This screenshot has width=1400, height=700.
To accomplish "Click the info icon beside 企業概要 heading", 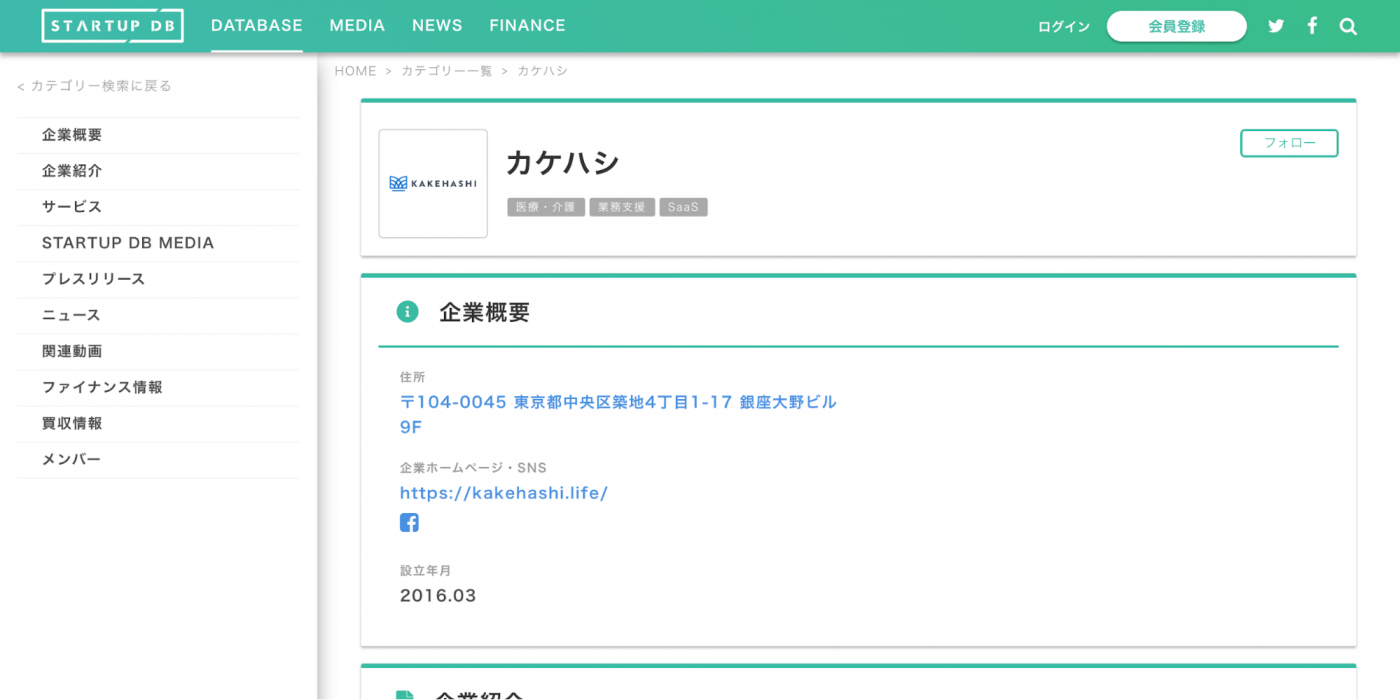I will pos(407,311).
